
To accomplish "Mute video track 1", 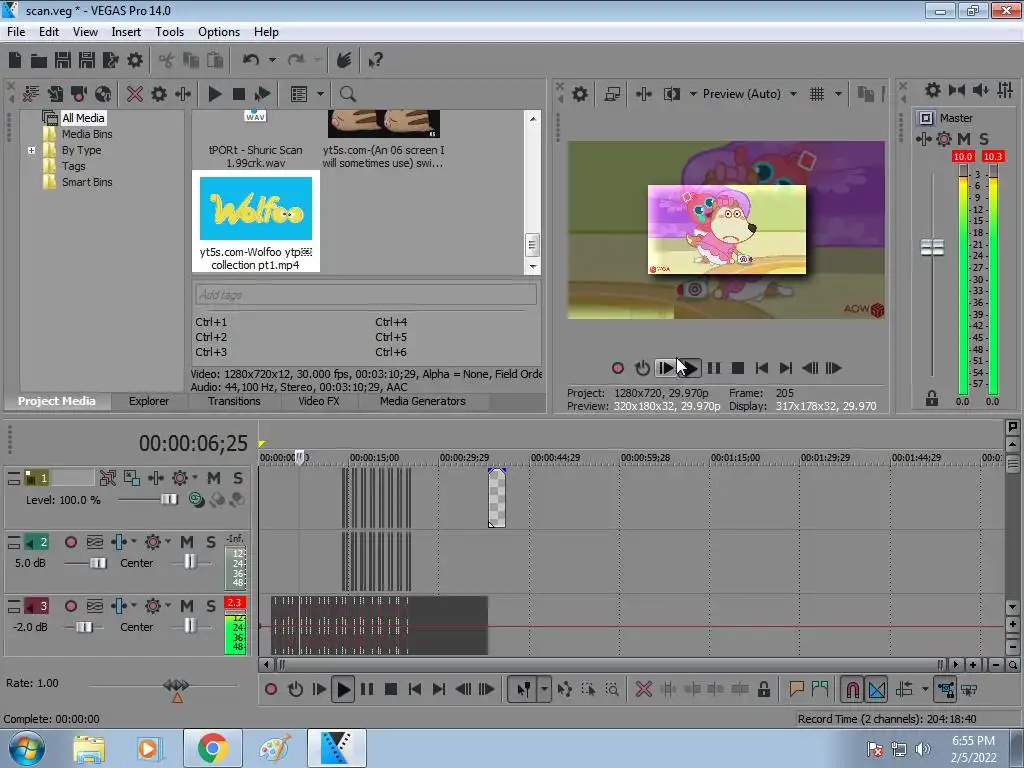I will (214, 478).
